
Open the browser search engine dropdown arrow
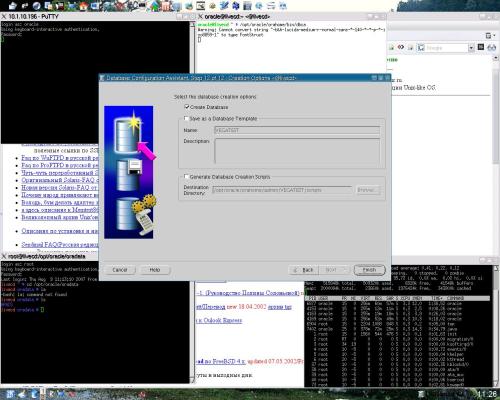[x=471, y=48]
